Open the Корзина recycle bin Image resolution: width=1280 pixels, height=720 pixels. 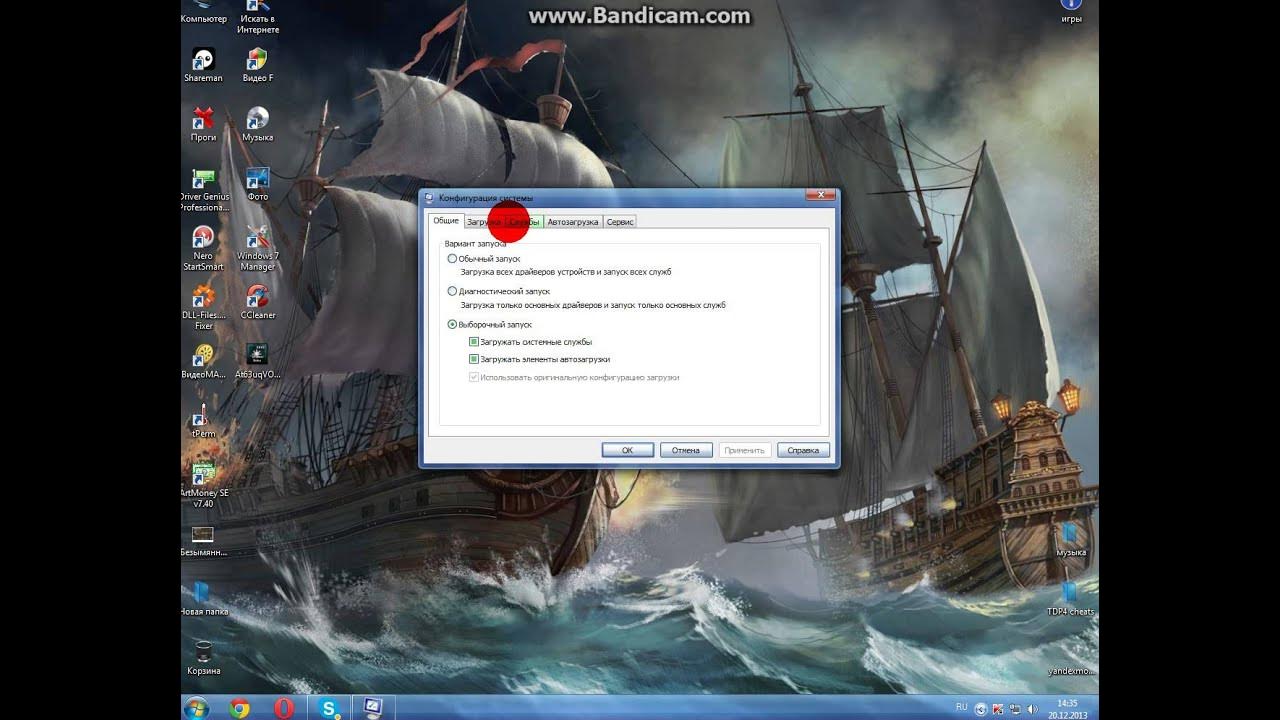point(203,657)
